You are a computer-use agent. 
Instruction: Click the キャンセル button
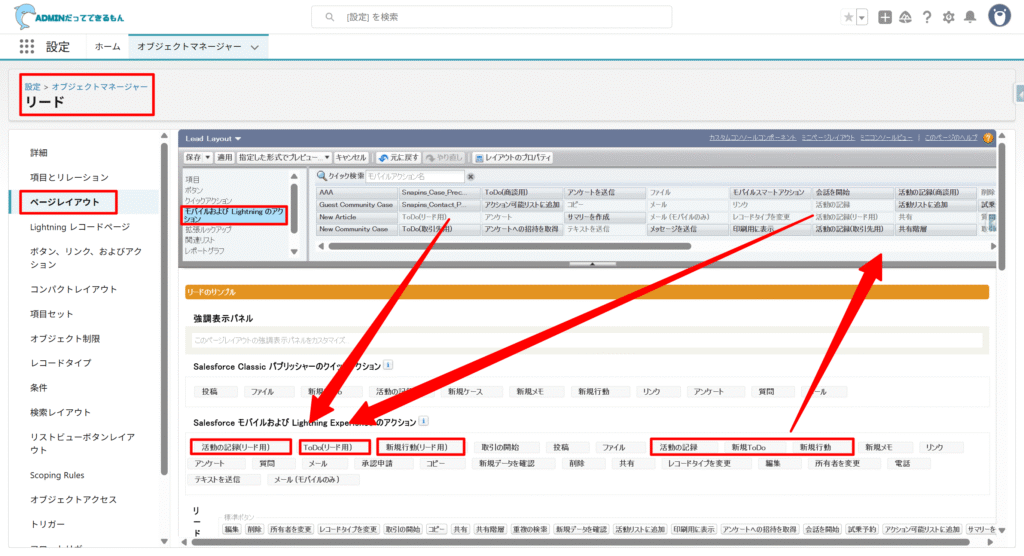pos(351,157)
